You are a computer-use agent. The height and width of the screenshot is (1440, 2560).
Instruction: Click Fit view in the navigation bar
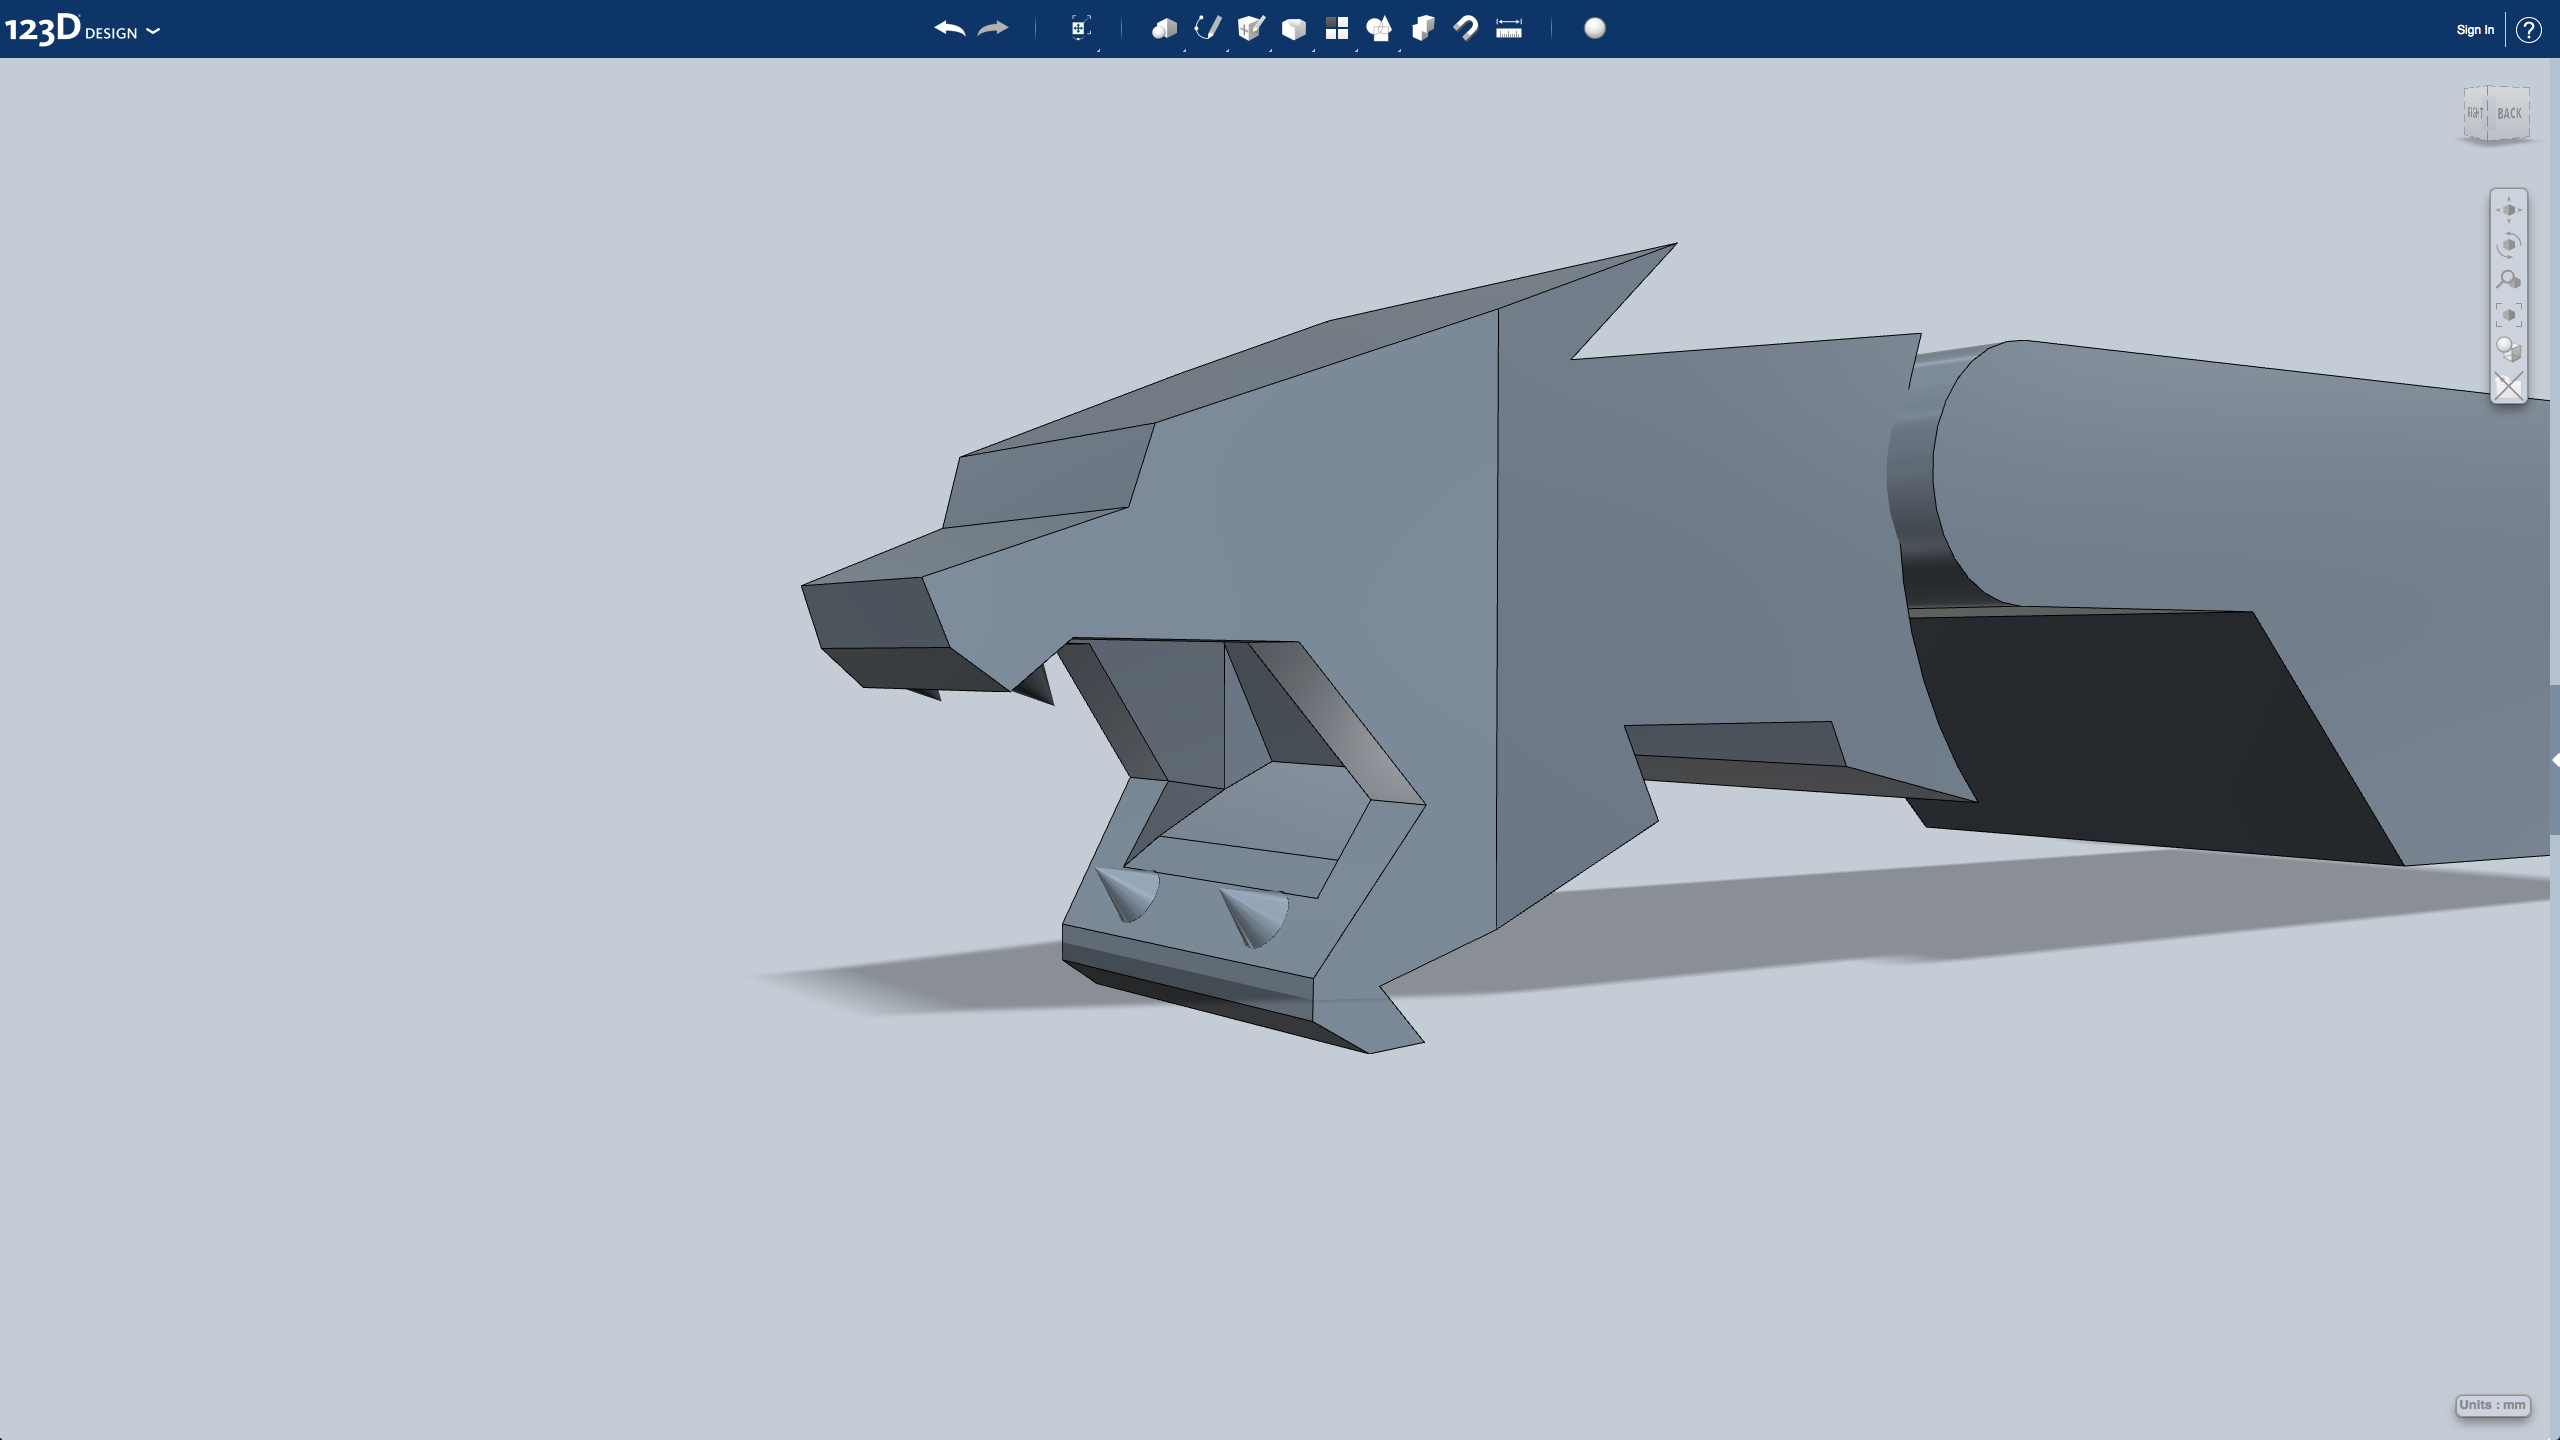(x=2510, y=313)
